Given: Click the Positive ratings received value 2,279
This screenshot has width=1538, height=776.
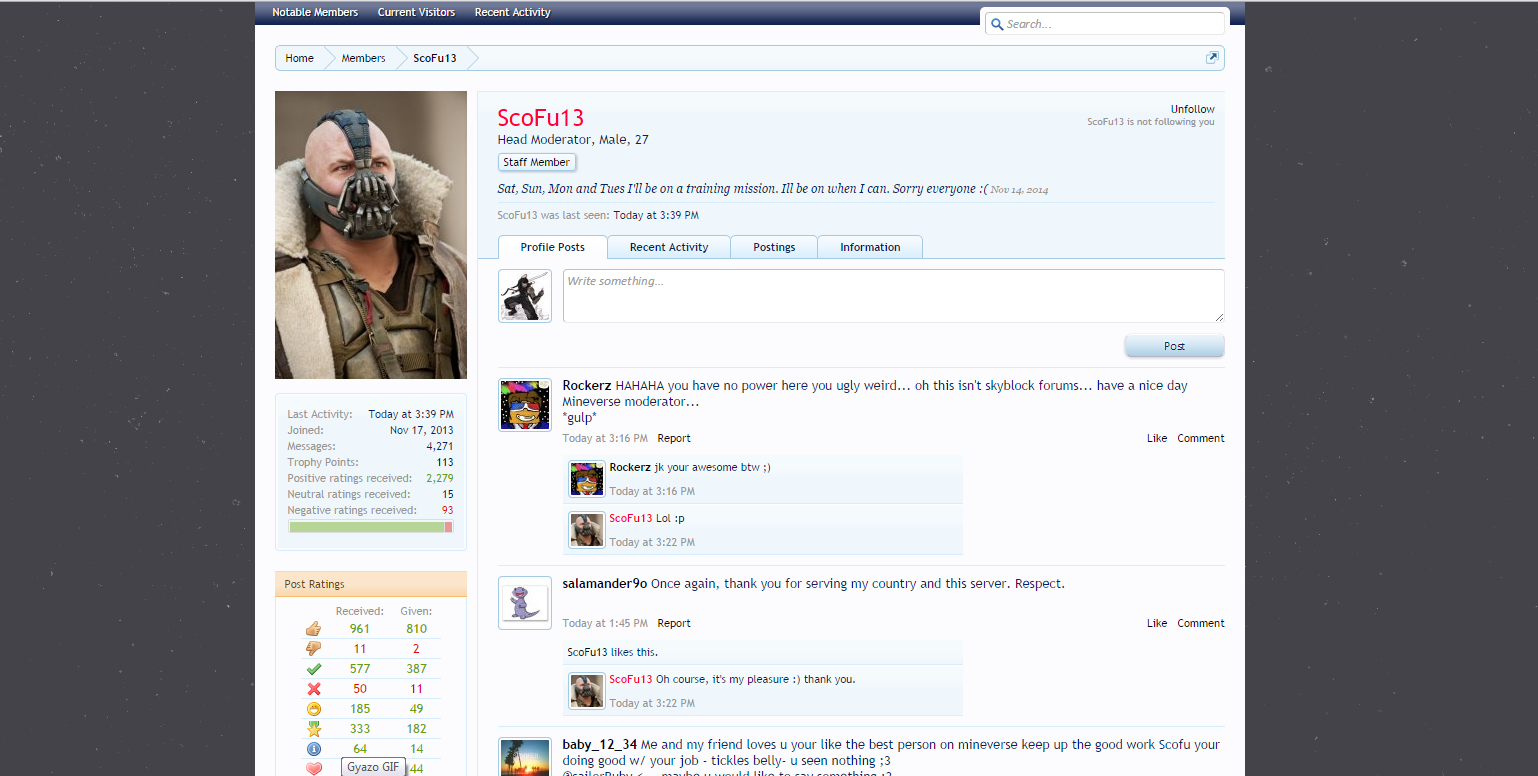Looking at the screenshot, I should pyautogui.click(x=440, y=478).
